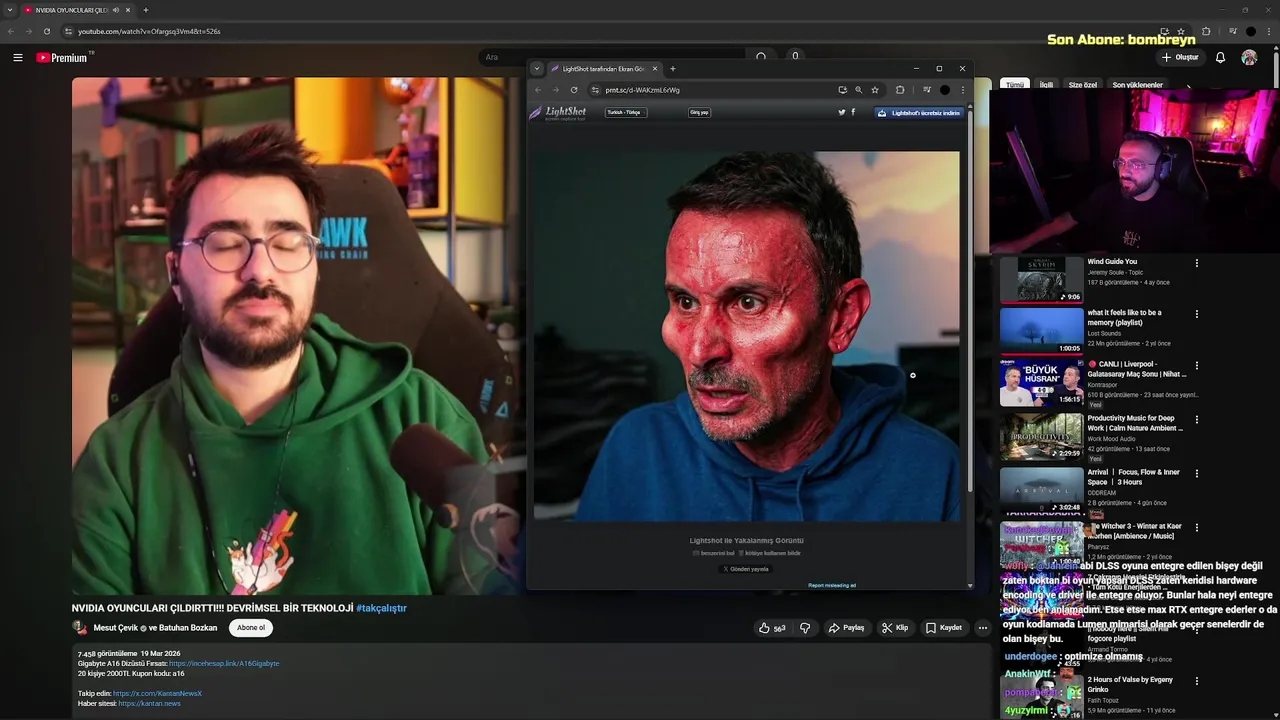Click the Oluştur create button
The width and height of the screenshot is (1280, 720).
point(1180,58)
